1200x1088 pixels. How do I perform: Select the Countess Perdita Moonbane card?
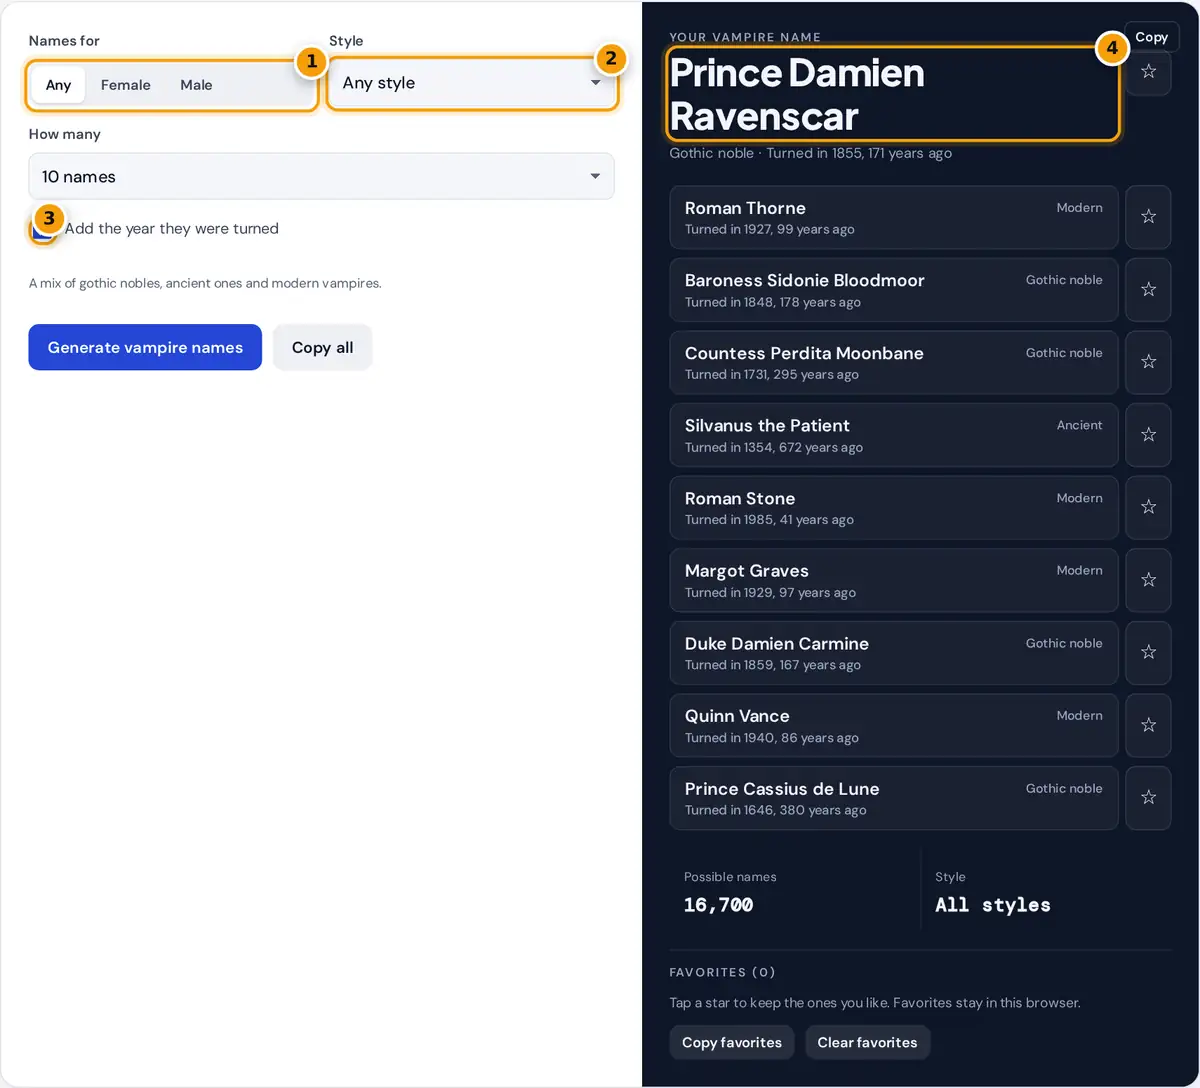894,362
